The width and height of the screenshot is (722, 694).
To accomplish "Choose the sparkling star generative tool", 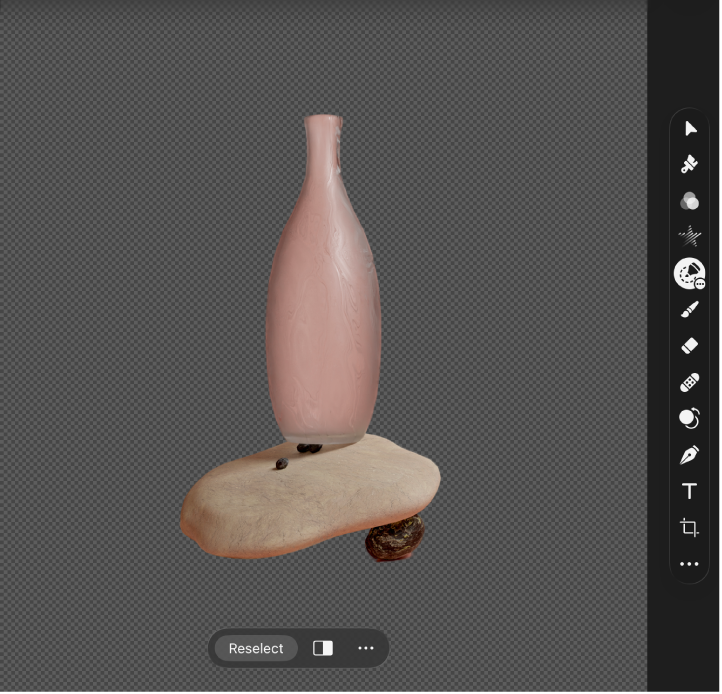I will [x=689, y=237].
